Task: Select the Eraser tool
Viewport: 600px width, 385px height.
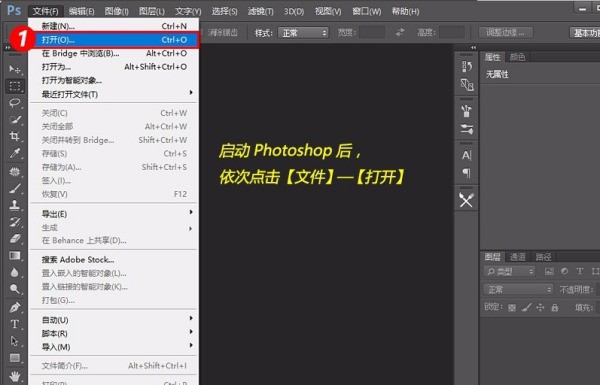Action: [15, 239]
